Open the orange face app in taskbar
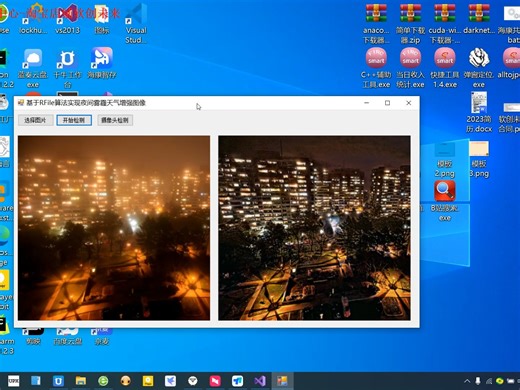The width and height of the screenshot is (520, 390). pos(126,381)
